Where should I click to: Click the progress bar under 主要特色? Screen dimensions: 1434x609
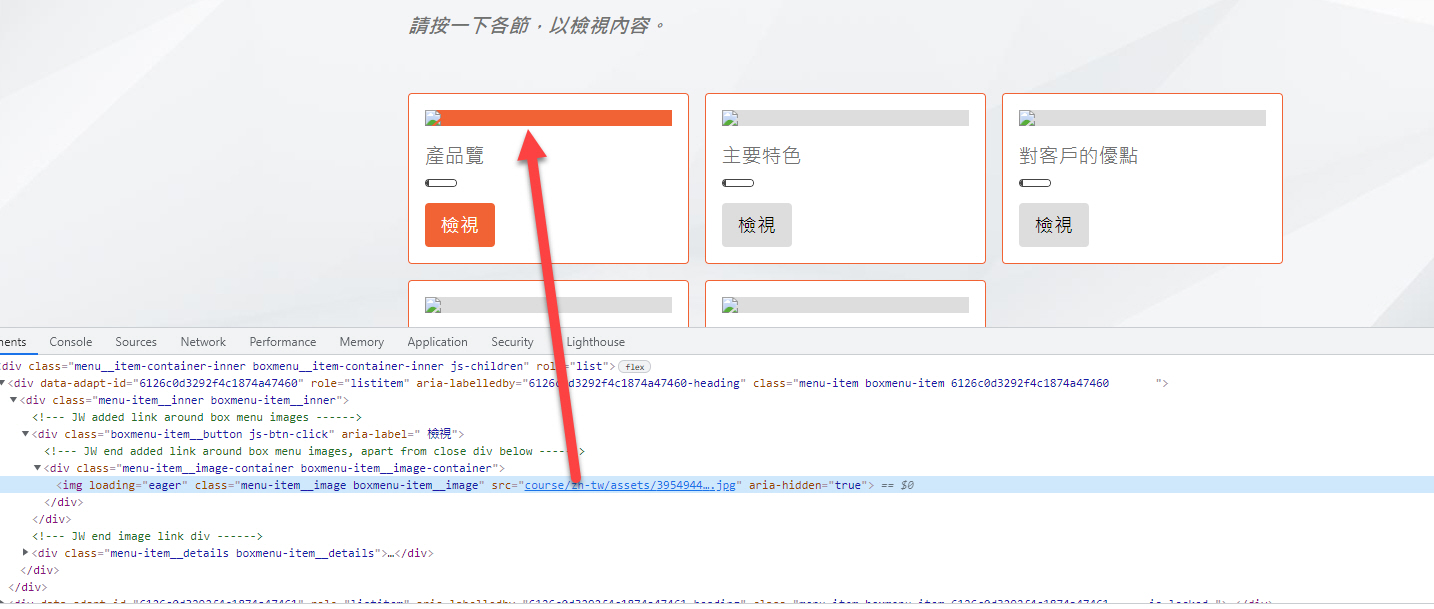738,183
